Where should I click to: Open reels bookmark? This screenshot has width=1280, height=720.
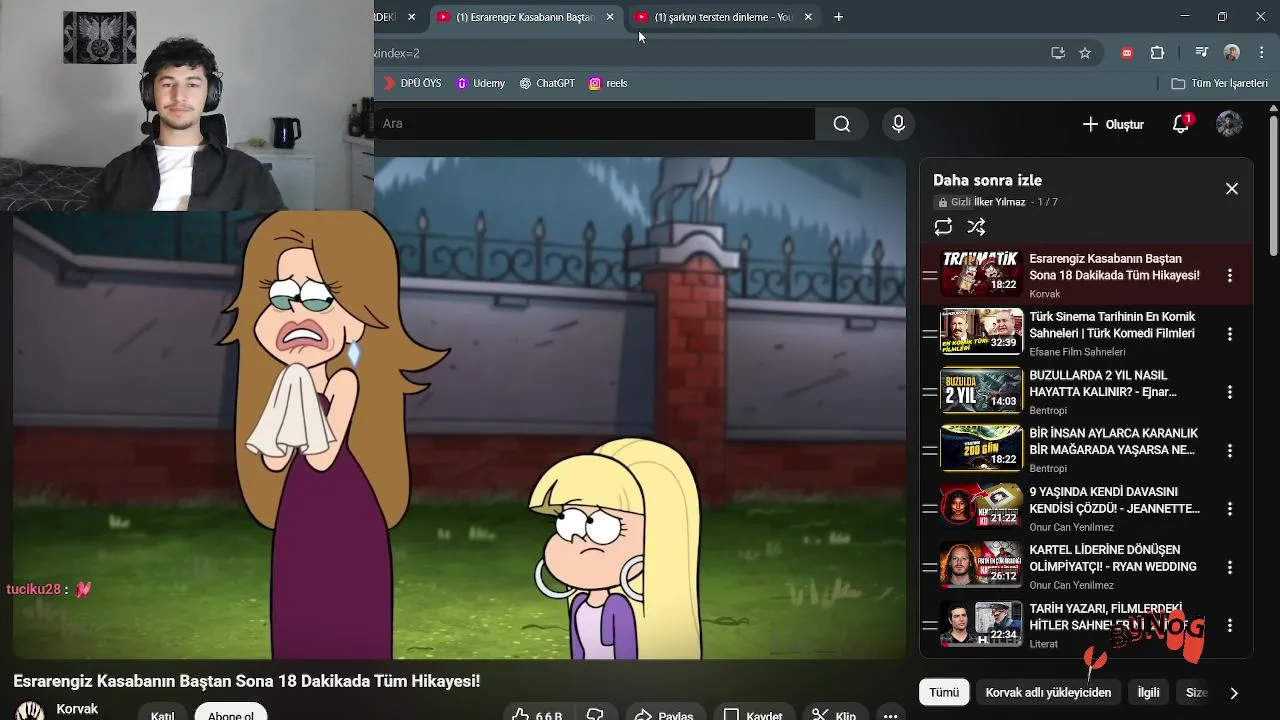click(x=608, y=83)
